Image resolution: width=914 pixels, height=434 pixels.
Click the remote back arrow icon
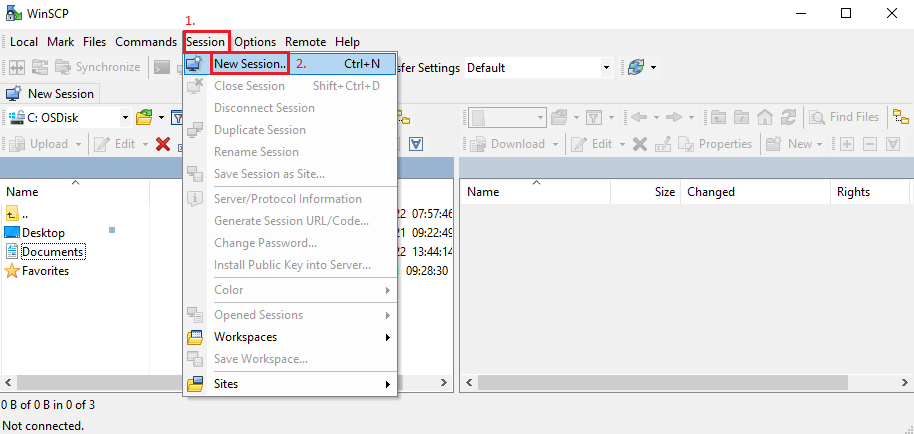tap(639, 118)
